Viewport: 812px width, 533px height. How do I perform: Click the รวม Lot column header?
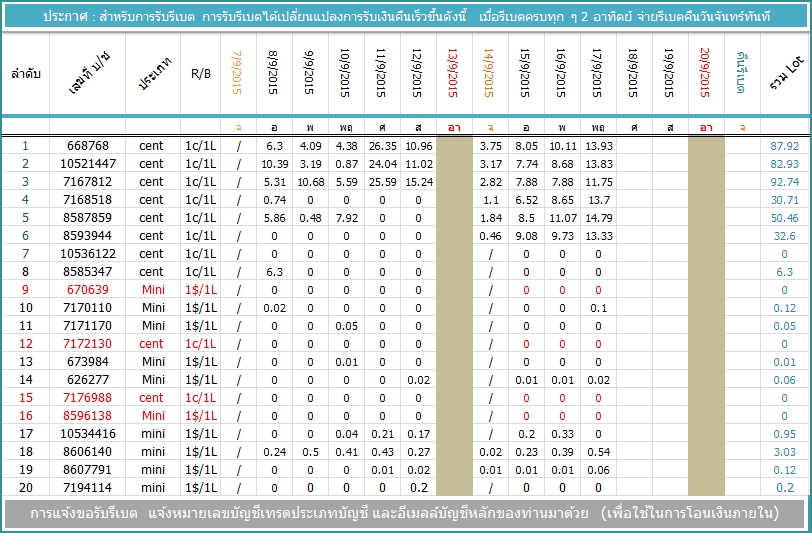[786, 73]
